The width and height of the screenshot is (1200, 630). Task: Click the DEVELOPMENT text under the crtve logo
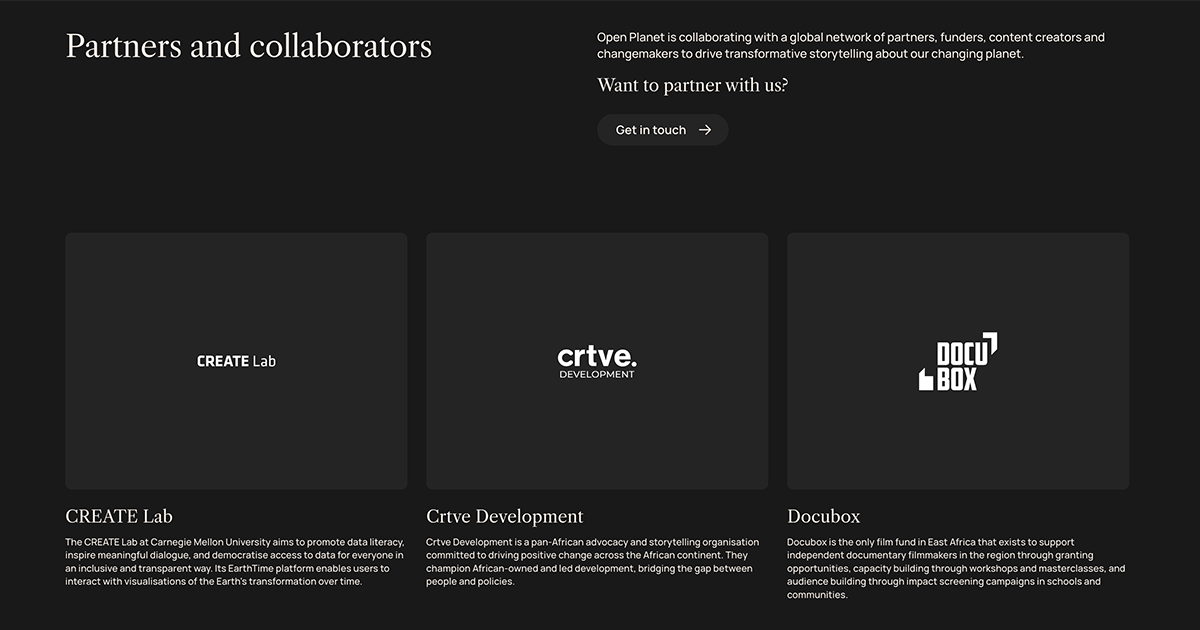(597, 375)
